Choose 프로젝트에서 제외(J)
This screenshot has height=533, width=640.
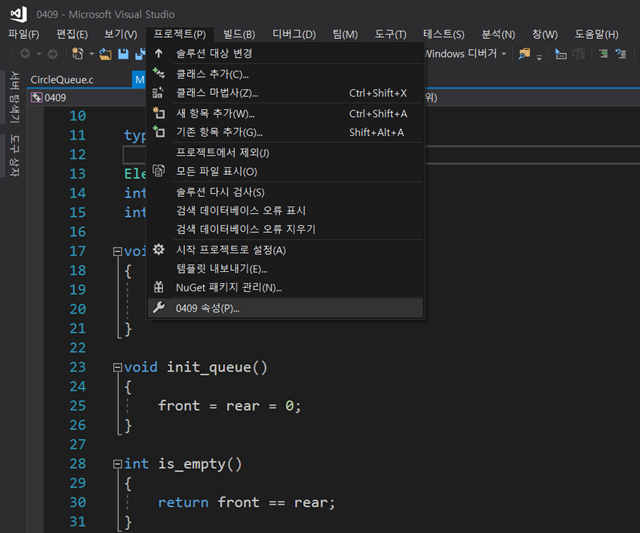pyautogui.click(x=286, y=153)
